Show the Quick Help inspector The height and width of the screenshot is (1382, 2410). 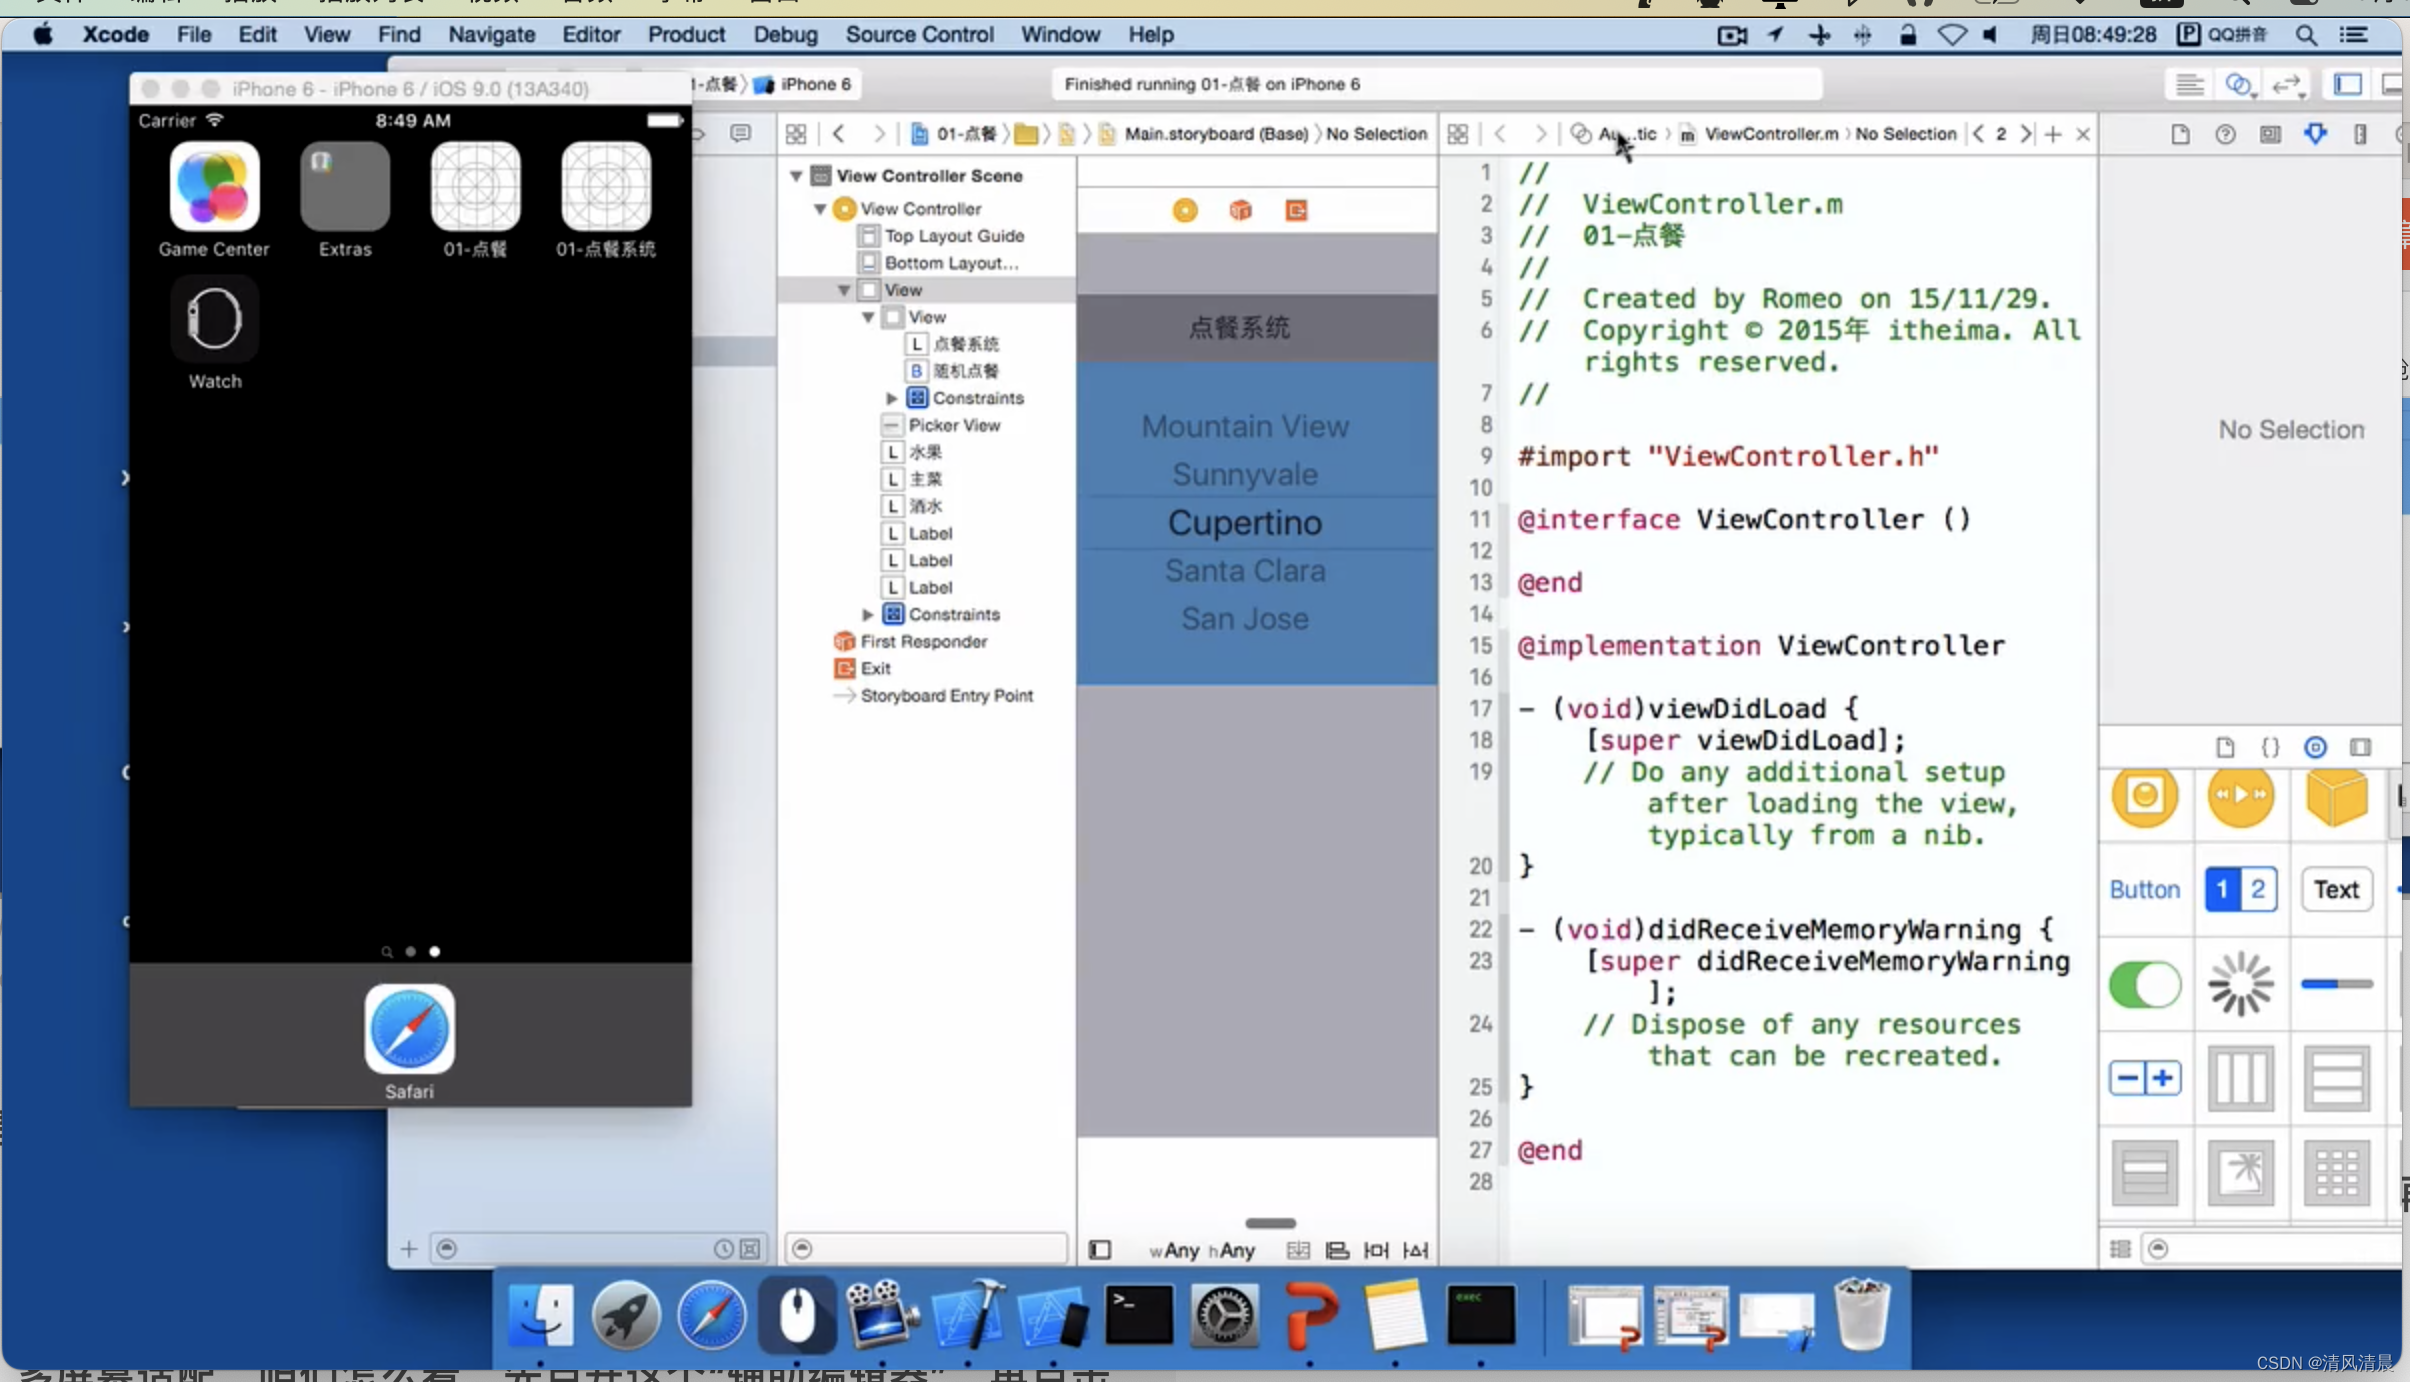[2225, 134]
